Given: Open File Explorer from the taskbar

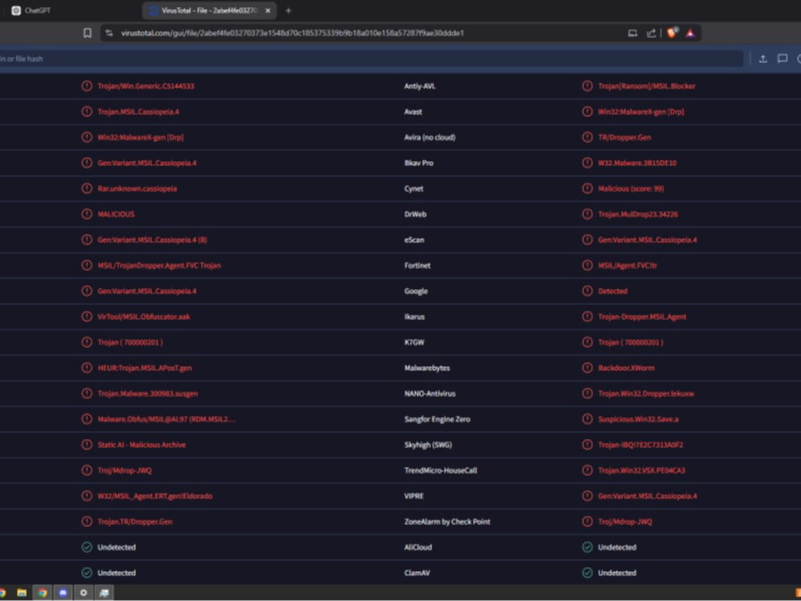Looking at the screenshot, I should pos(21,593).
